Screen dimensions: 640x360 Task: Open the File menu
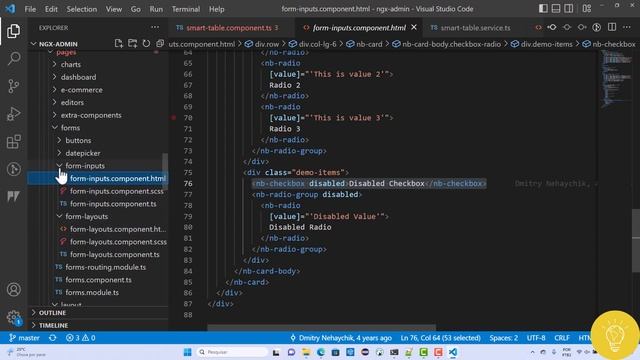(30, 9)
